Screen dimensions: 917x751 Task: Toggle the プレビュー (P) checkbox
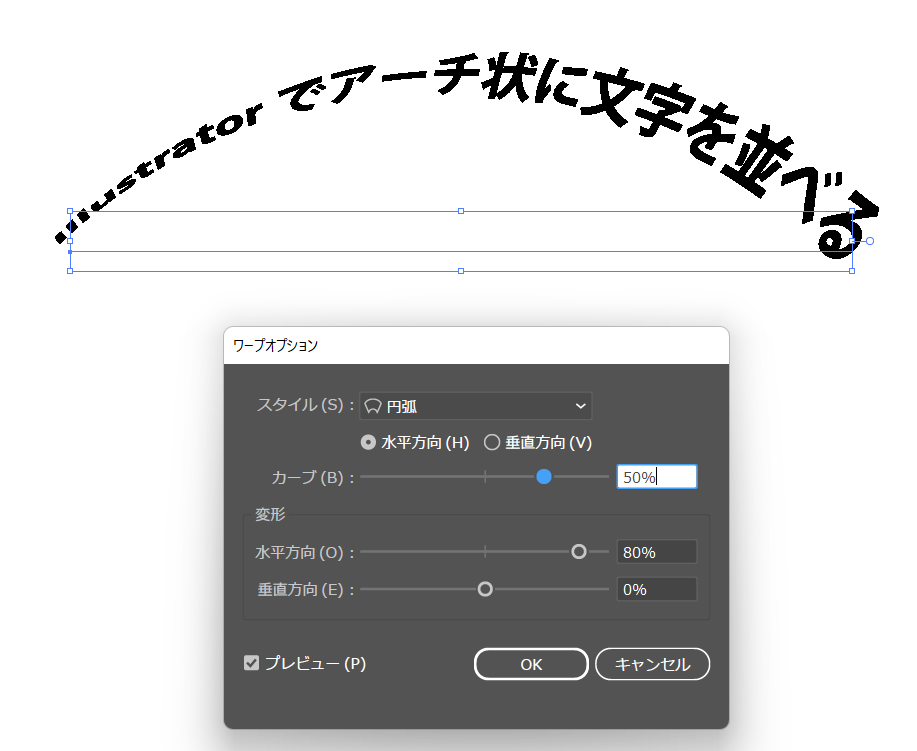tap(251, 663)
